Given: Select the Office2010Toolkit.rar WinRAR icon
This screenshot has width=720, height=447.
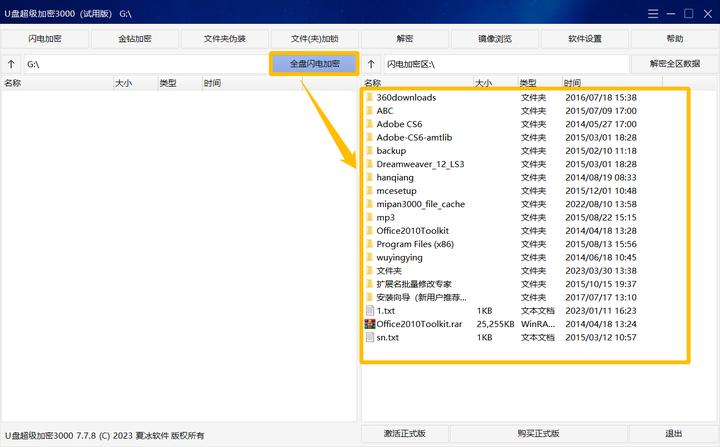Looking at the screenshot, I should [370, 324].
